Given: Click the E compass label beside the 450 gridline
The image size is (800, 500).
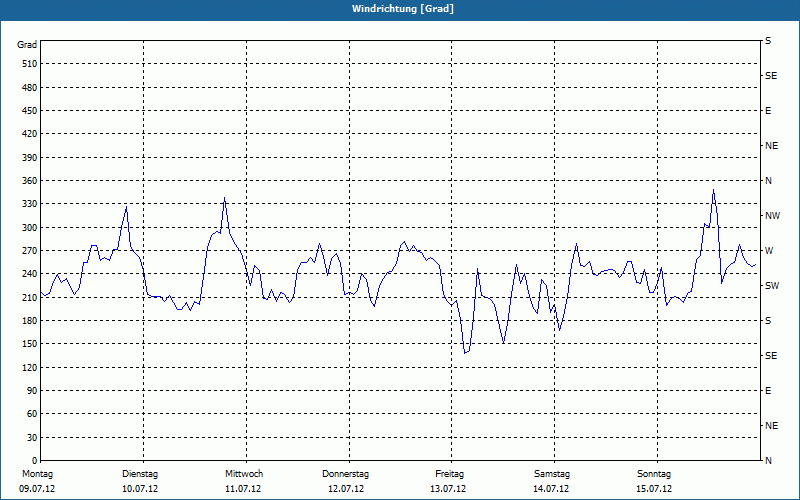Looking at the screenshot, I should click(768, 111).
